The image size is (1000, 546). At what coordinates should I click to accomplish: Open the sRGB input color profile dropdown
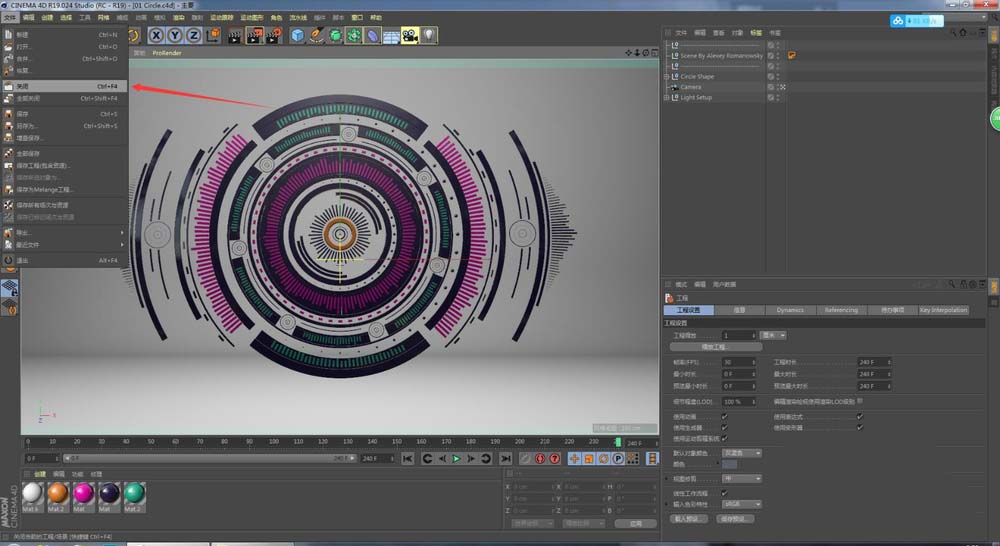(741, 505)
